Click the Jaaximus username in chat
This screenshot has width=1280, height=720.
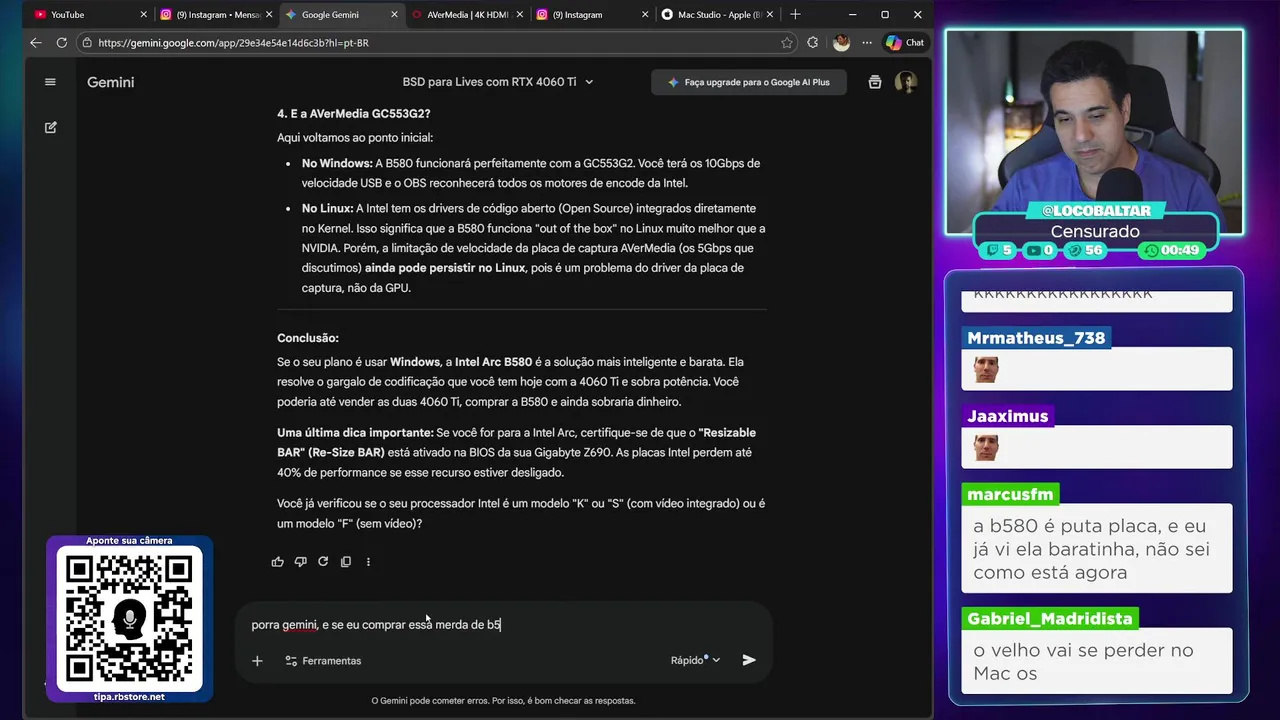point(1007,416)
